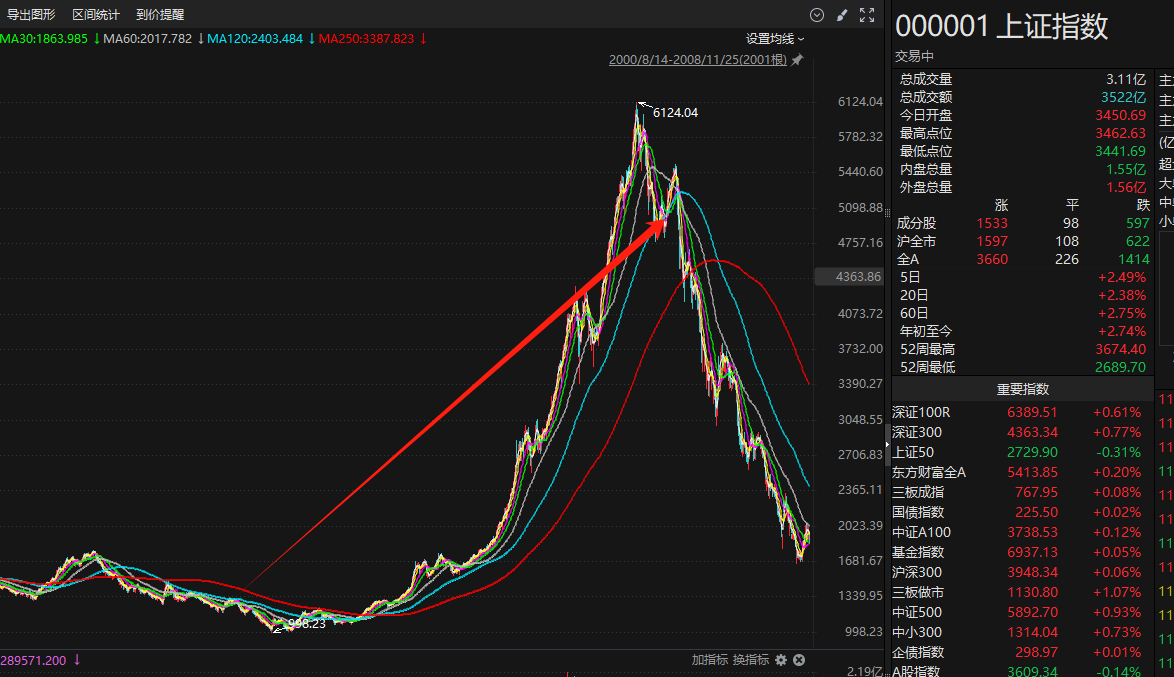This screenshot has height=677, width=1174.
Task: Click the 000001 上证指数 title
Action: (x=1001, y=26)
